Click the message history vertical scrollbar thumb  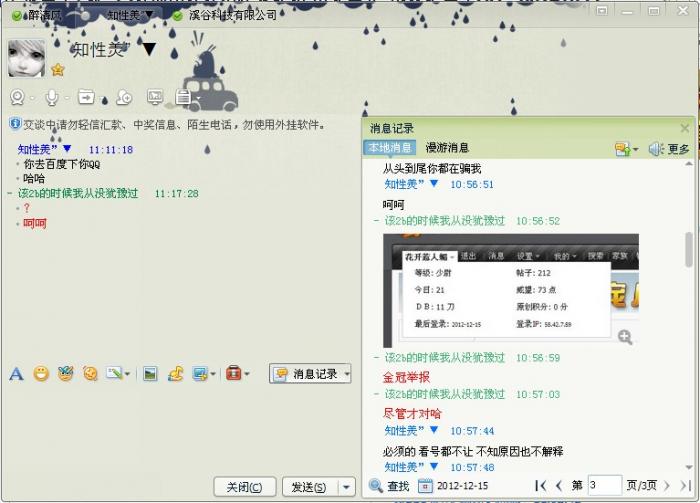(x=689, y=250)
